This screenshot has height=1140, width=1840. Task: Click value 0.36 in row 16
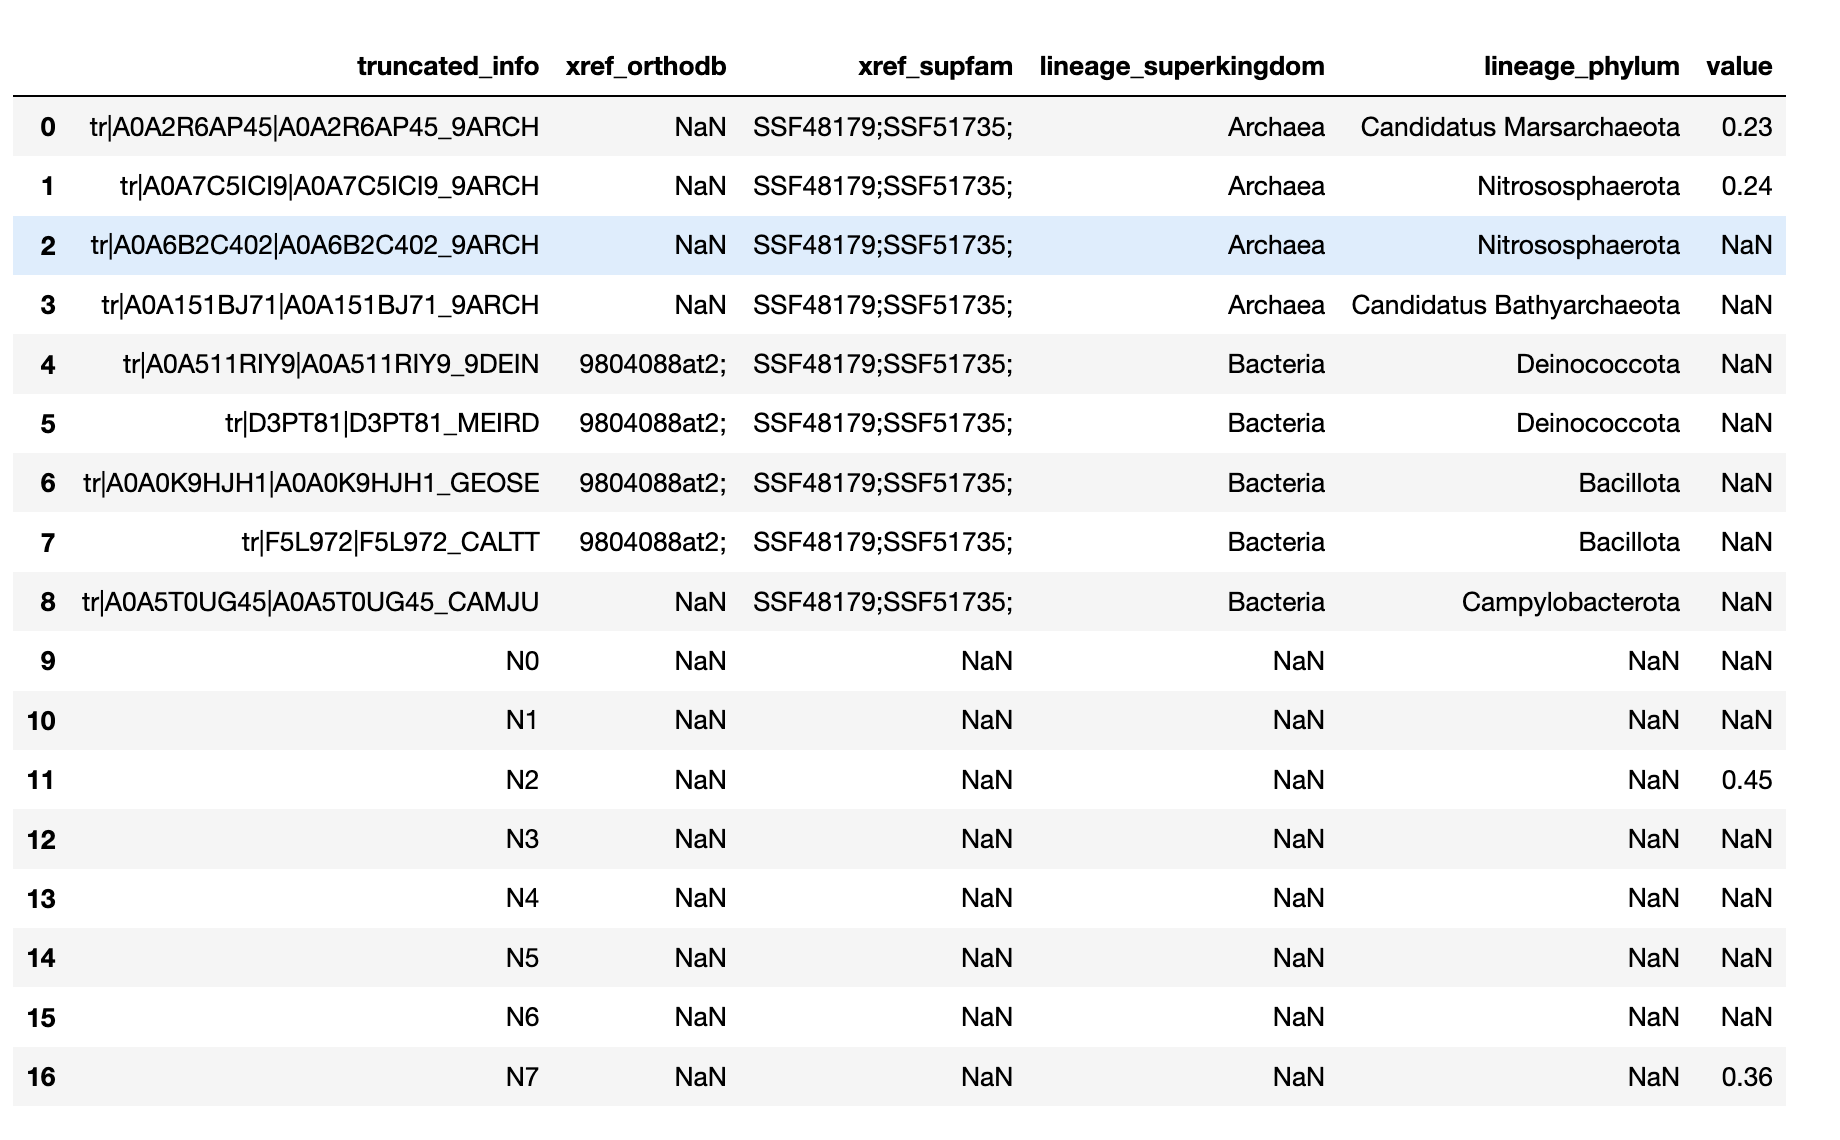click(x=1747, y=1077)
